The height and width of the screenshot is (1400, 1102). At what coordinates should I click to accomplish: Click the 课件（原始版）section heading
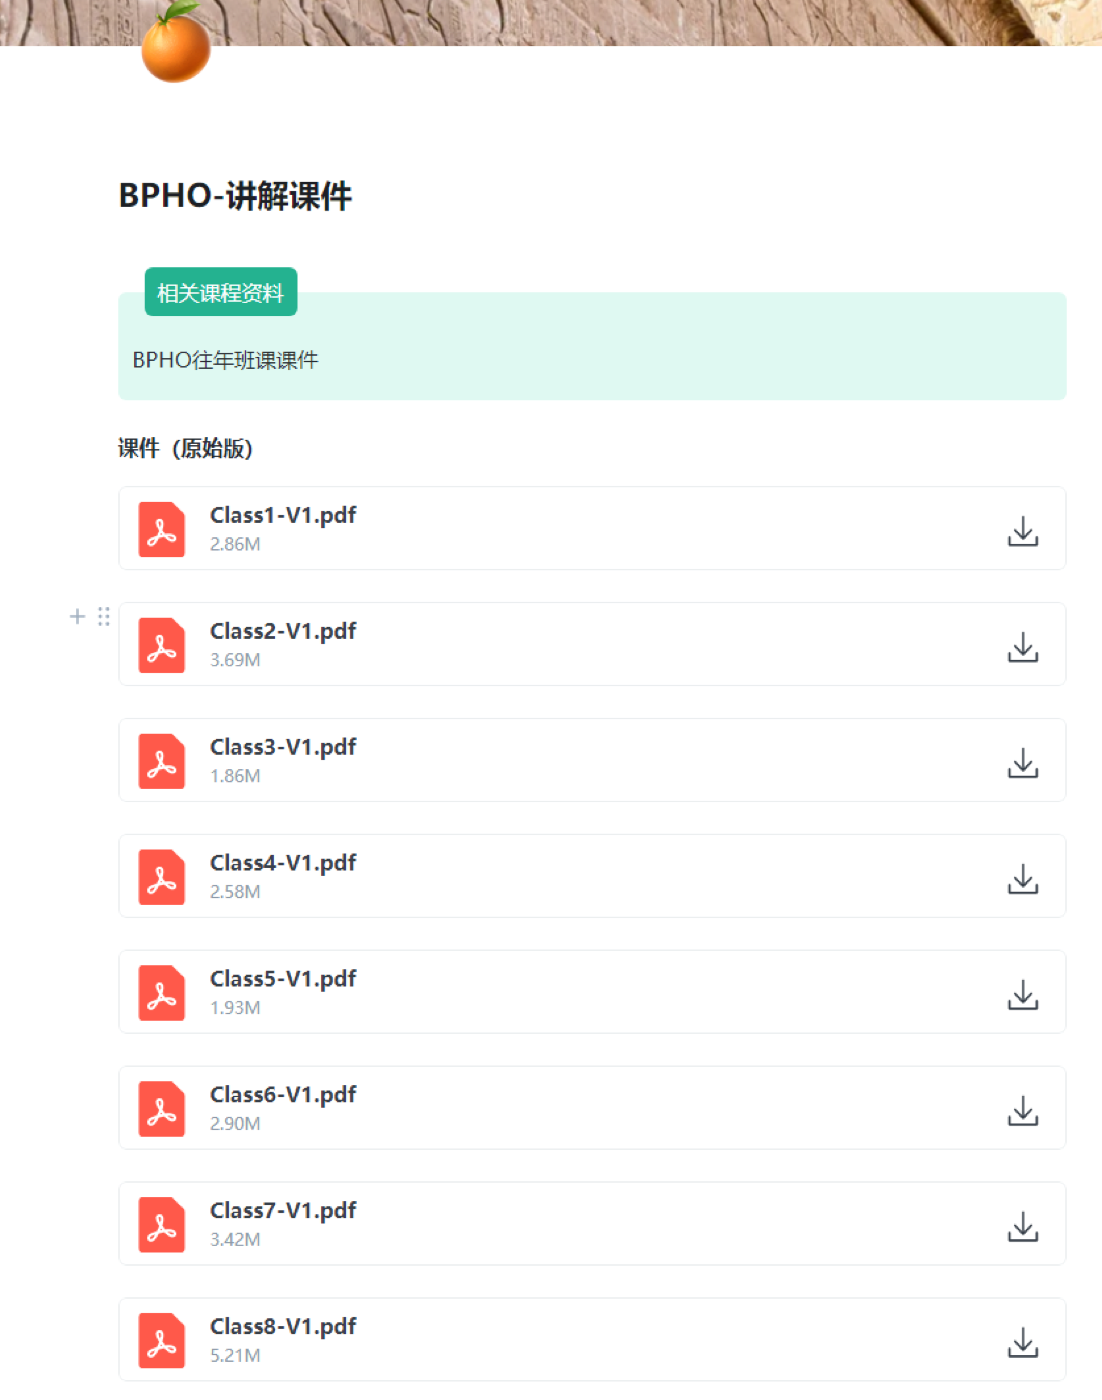pos(185,448)
